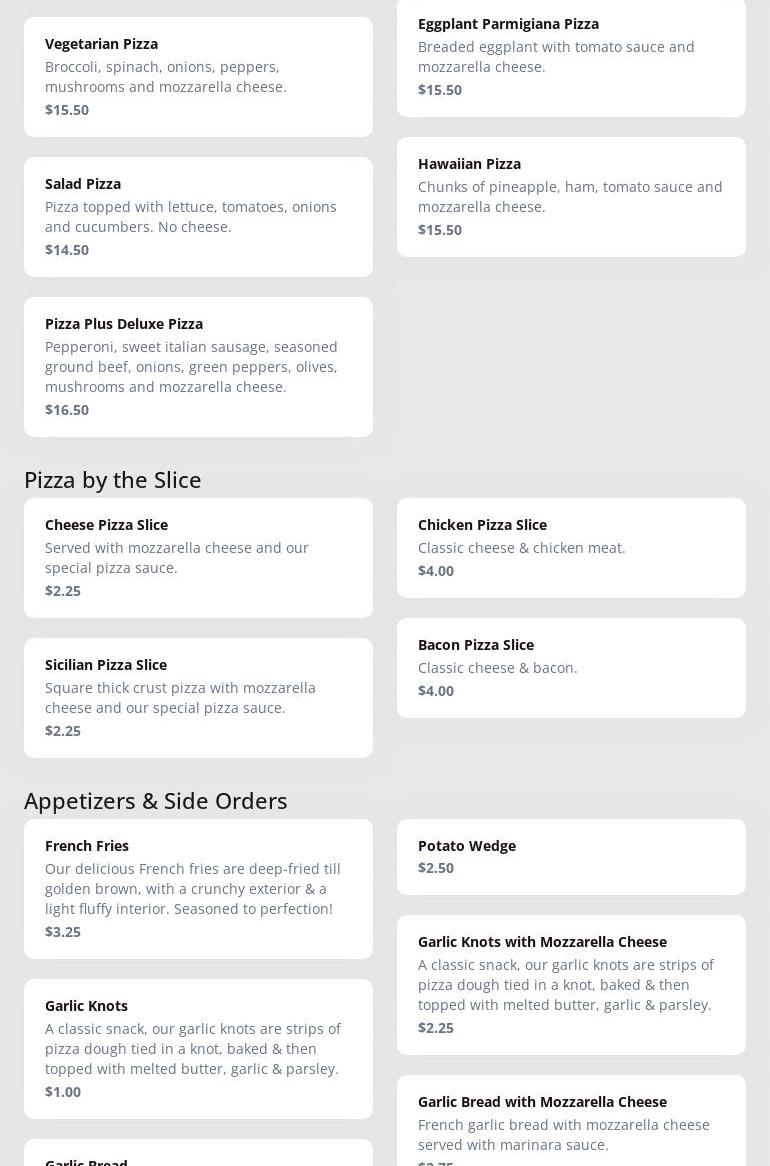This screenshot has width=770, height=1166.
Task: Select the Vegetarian Pizza menu item
Action: pyautogui.click(x=198, y=76)
